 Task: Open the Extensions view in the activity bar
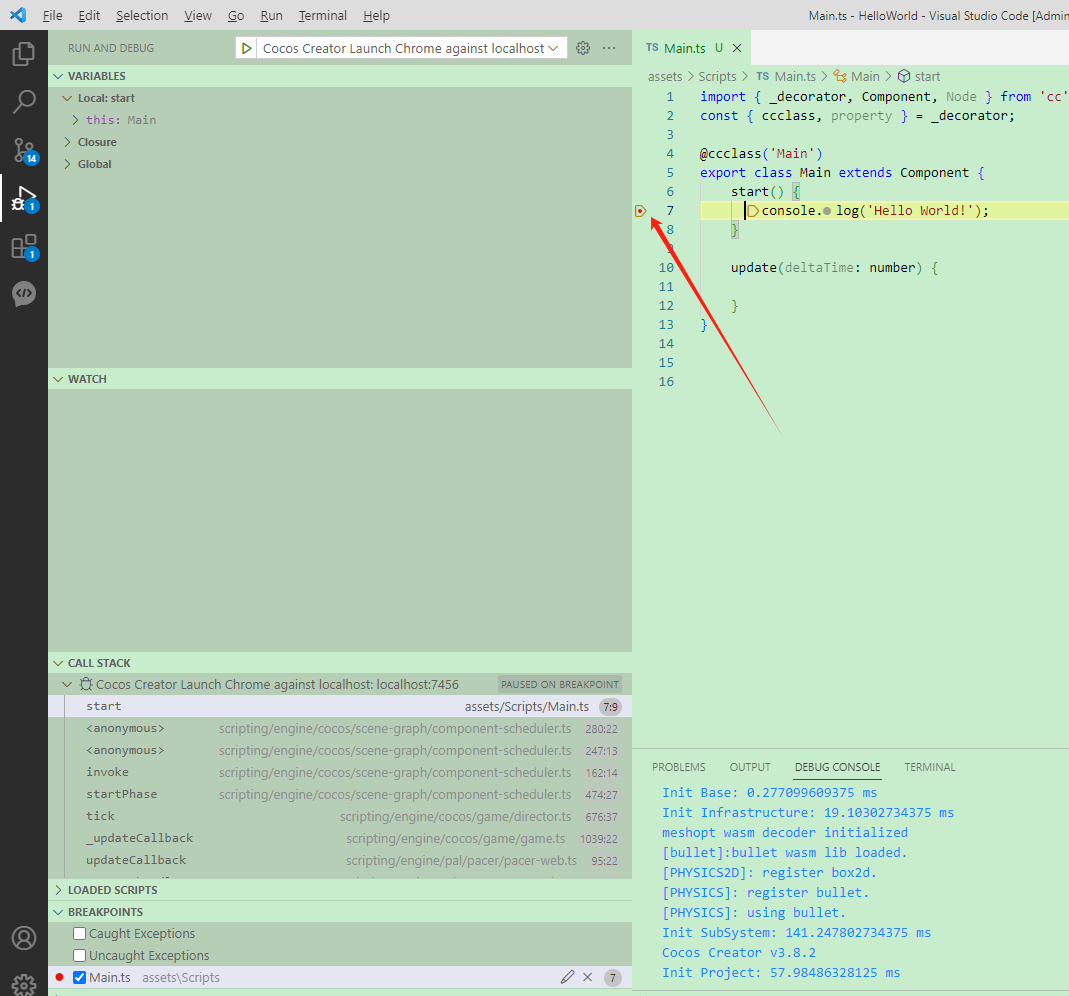(x=24, y=247)
